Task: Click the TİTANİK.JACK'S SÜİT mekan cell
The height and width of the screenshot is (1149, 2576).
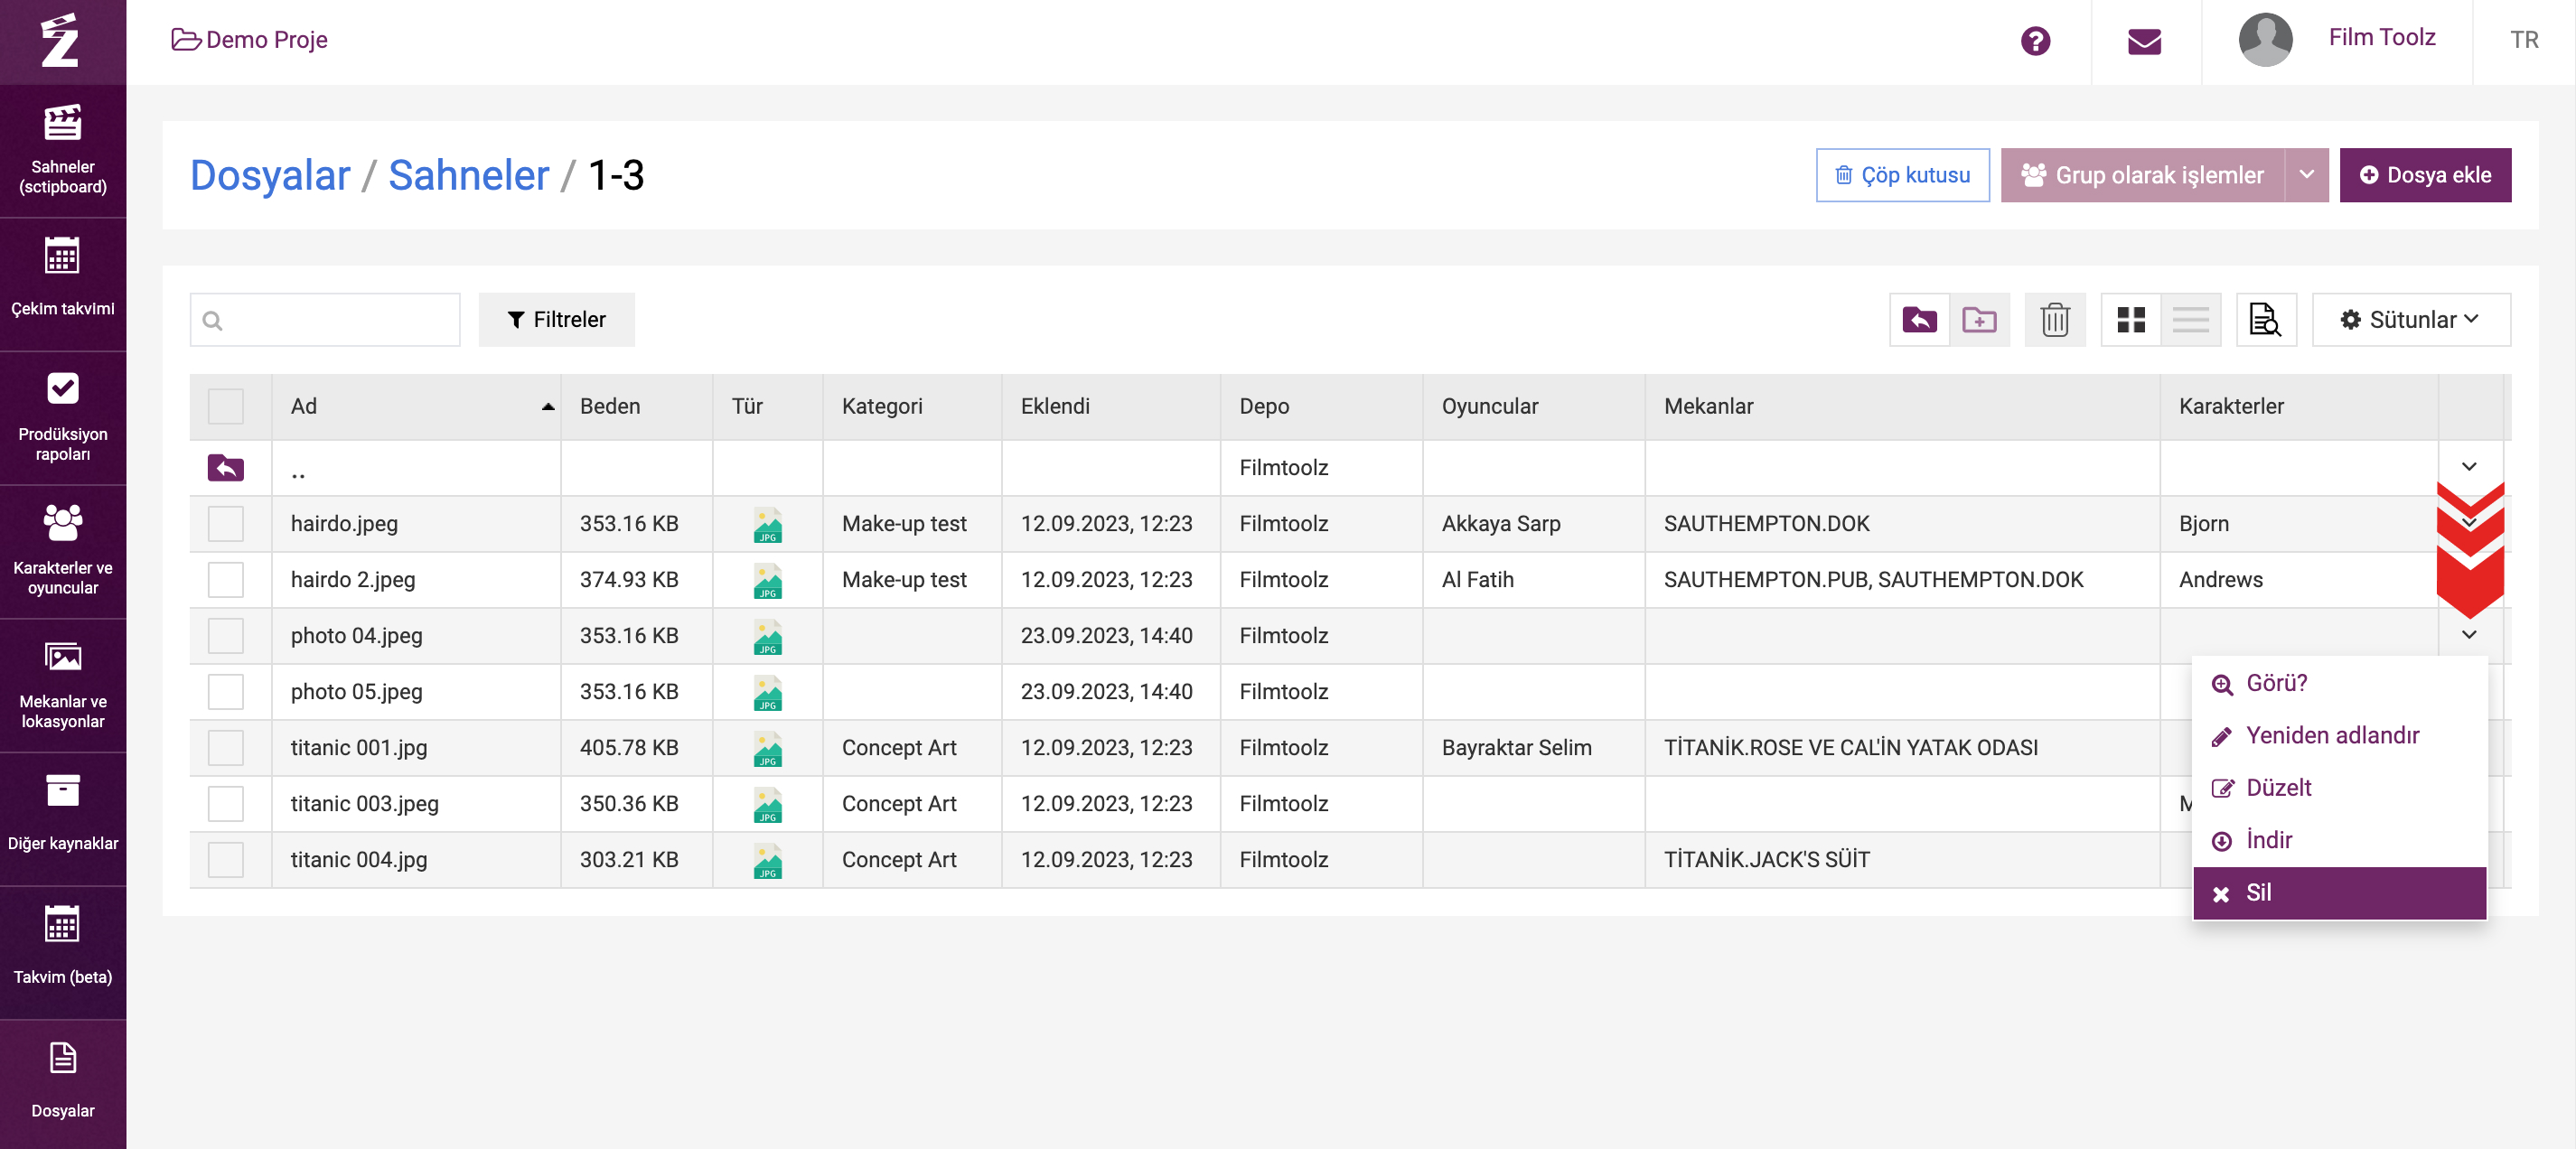Action: pyautogui.click(x=1902, y=859)
